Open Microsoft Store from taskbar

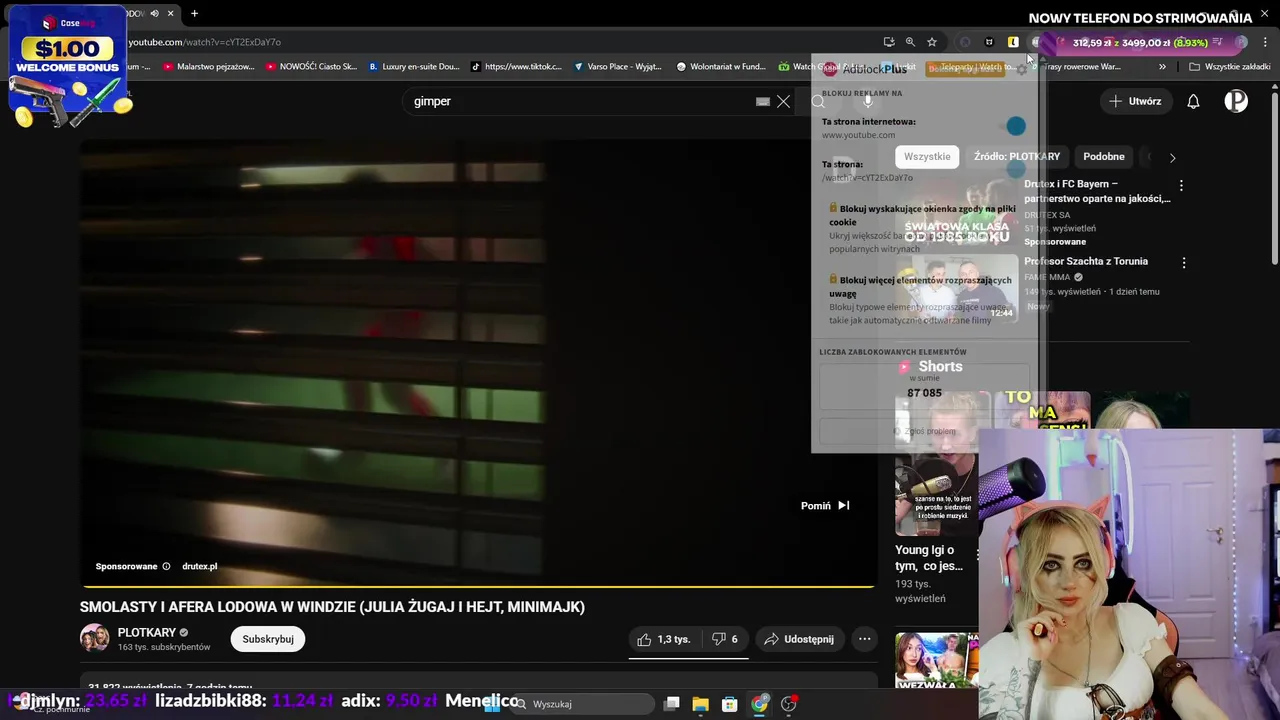tap(730, 704)
